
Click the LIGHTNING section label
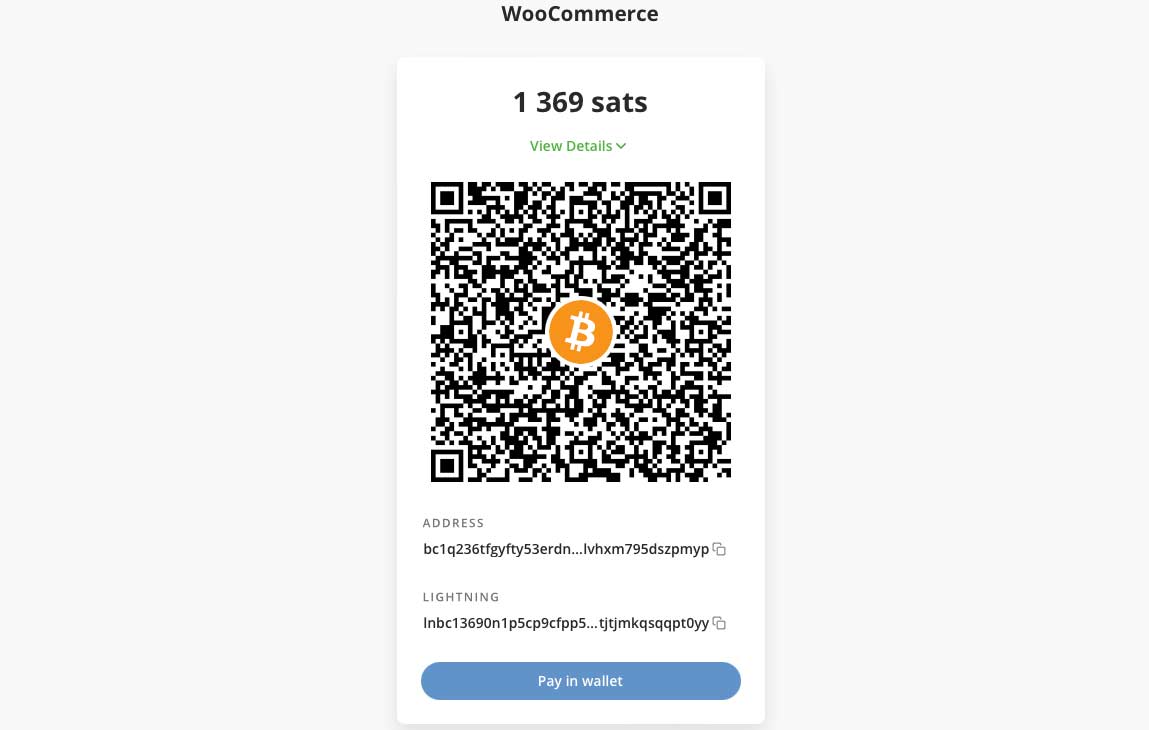click(x=461, y=597)
